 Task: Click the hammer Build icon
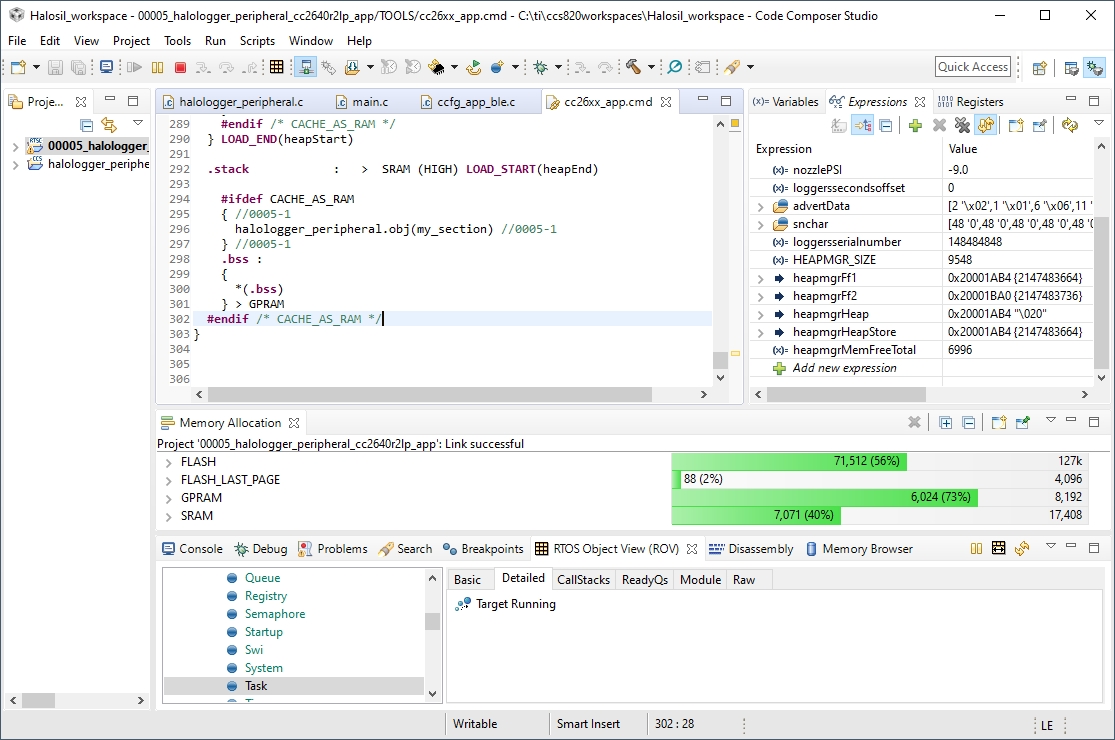[633, 67]
